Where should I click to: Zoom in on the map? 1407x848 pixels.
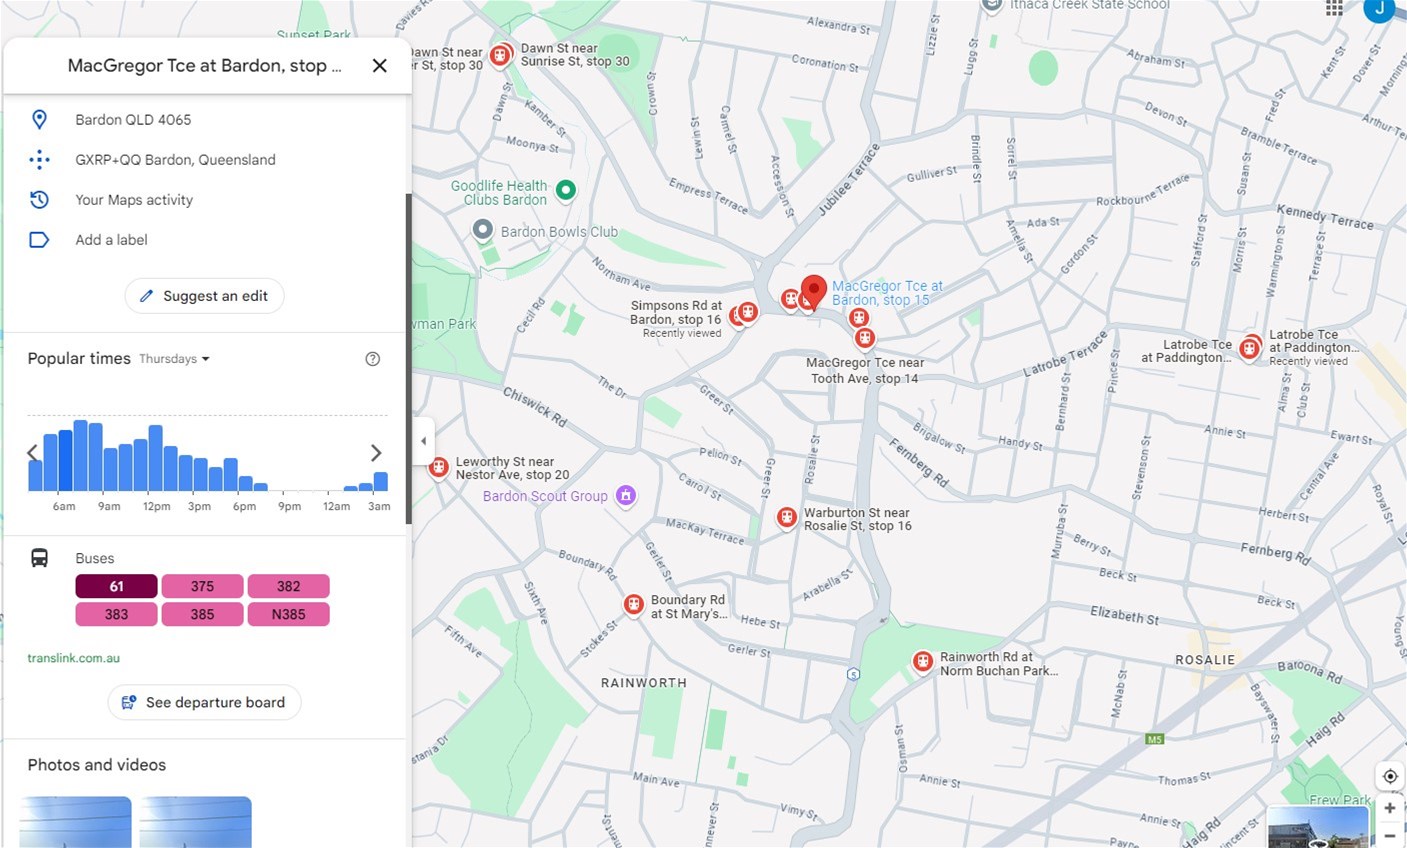pyautogui.click(x=1390, y=809)
